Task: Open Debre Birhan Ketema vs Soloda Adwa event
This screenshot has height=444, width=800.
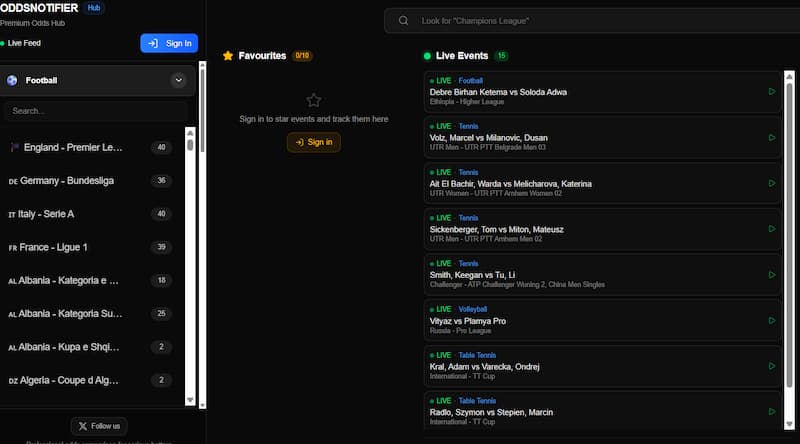Action: tap(602, 92)
